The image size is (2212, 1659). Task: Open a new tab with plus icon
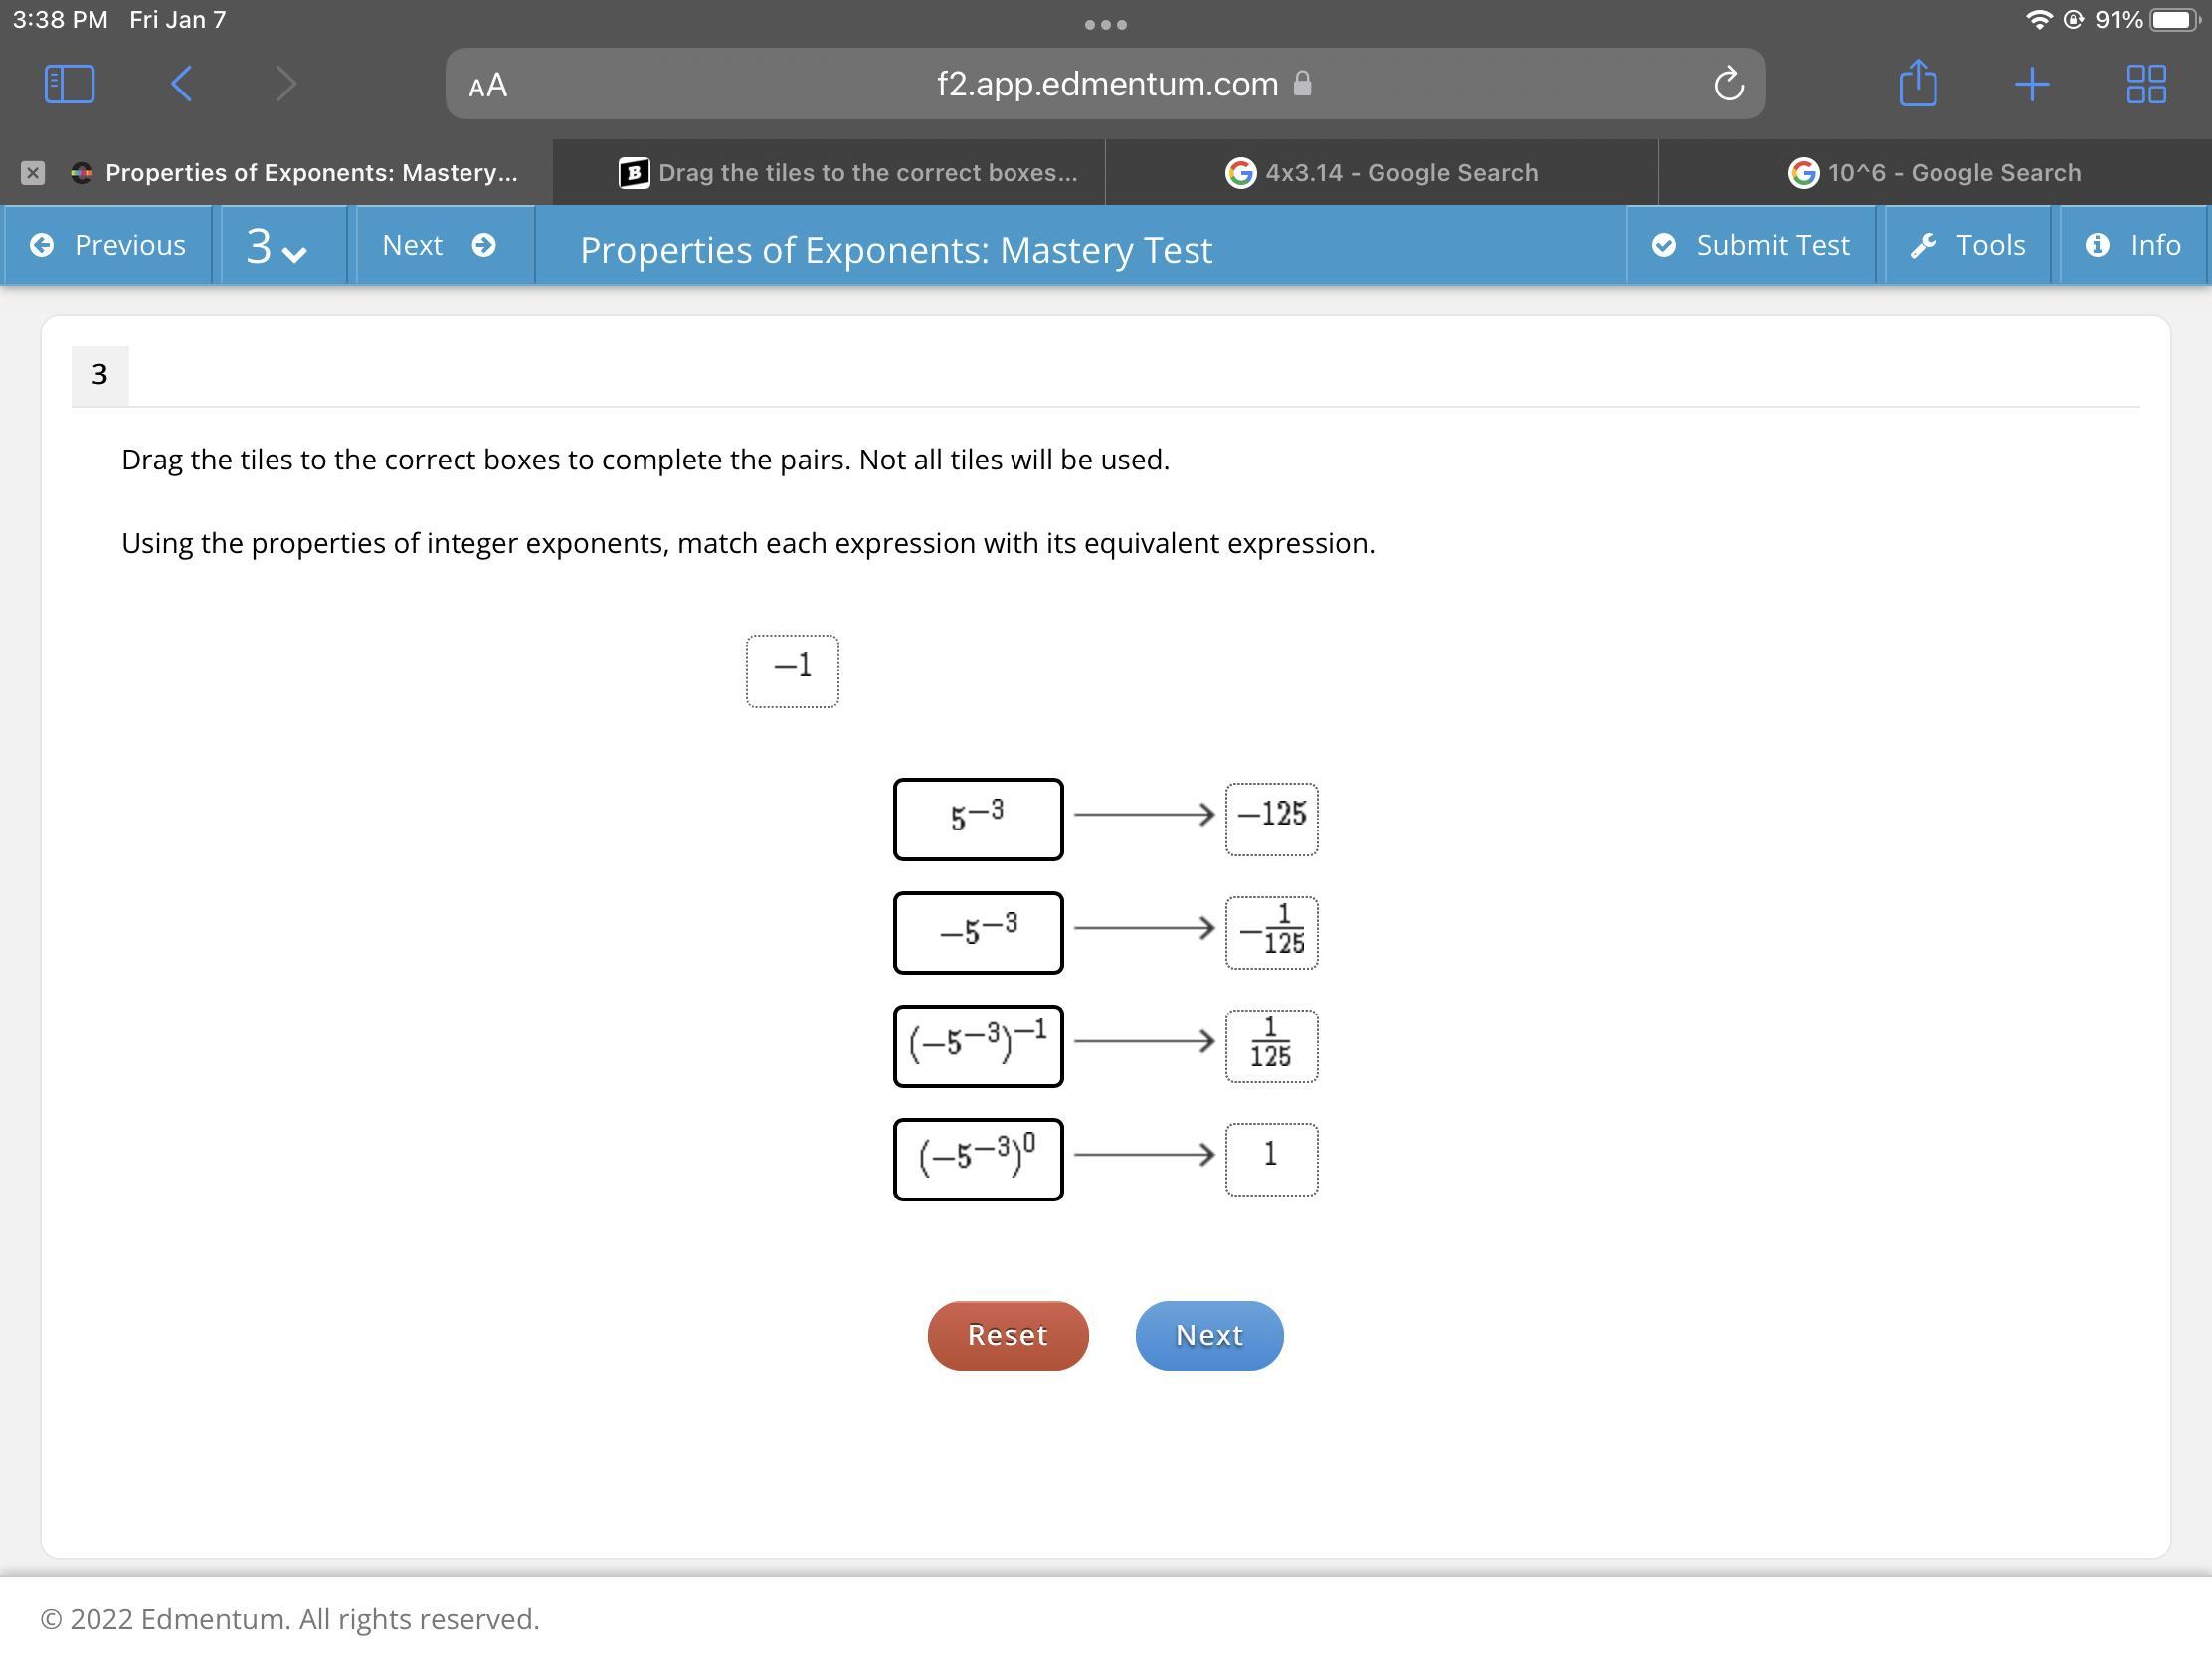(x=2031, y=84)
